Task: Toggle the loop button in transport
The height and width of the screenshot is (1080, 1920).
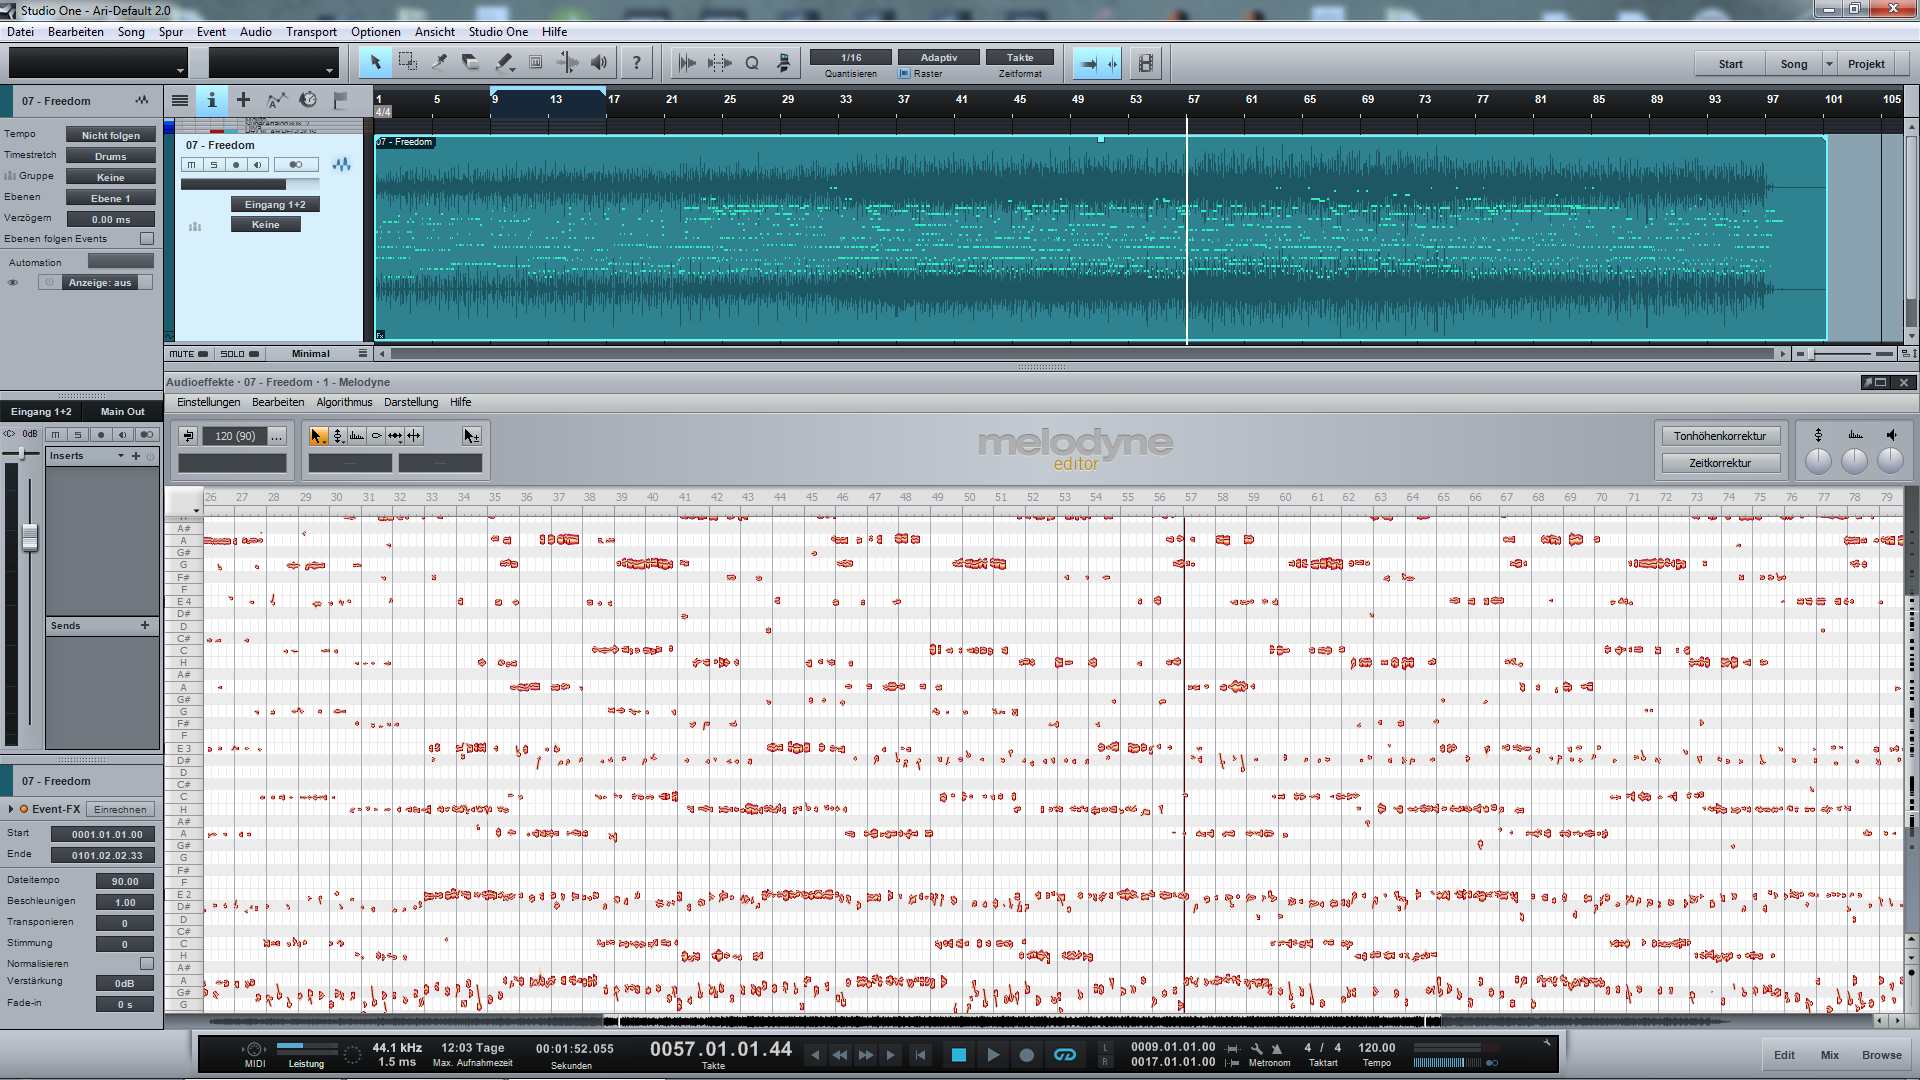Action: [x=1065, y=1054]
